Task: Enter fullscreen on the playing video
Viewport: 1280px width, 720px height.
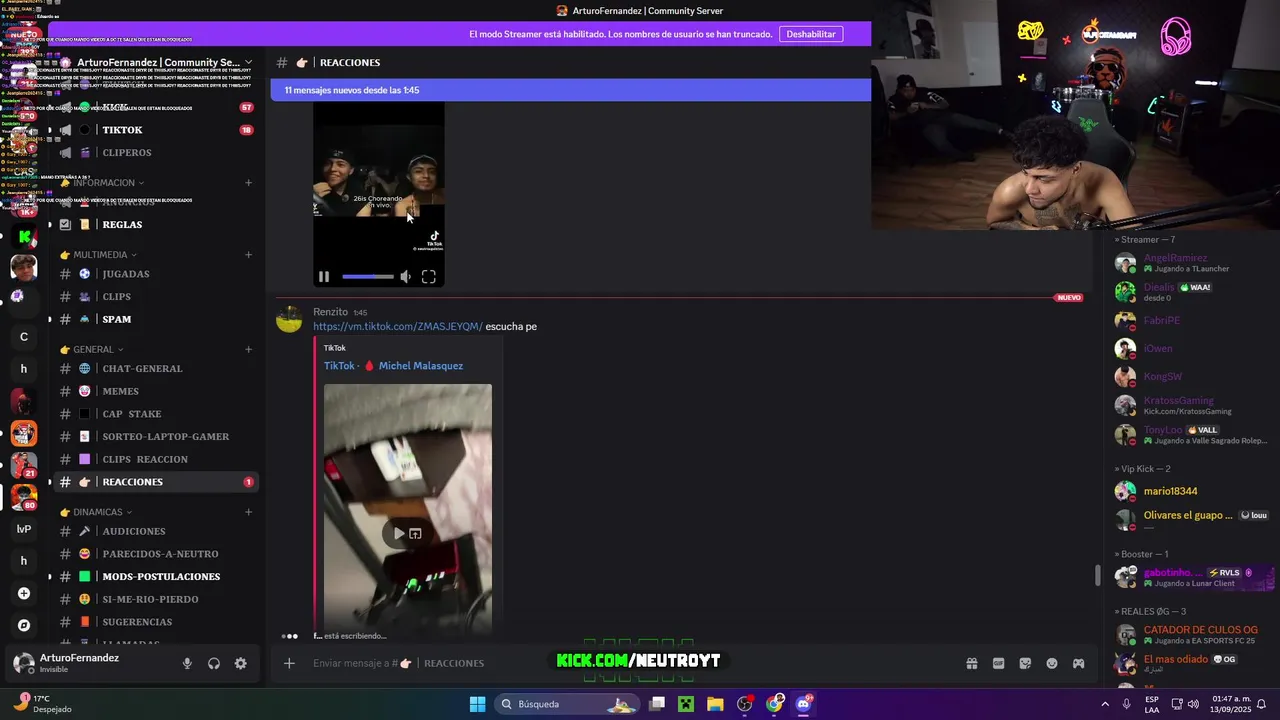Action: click(x=428, y=277)
